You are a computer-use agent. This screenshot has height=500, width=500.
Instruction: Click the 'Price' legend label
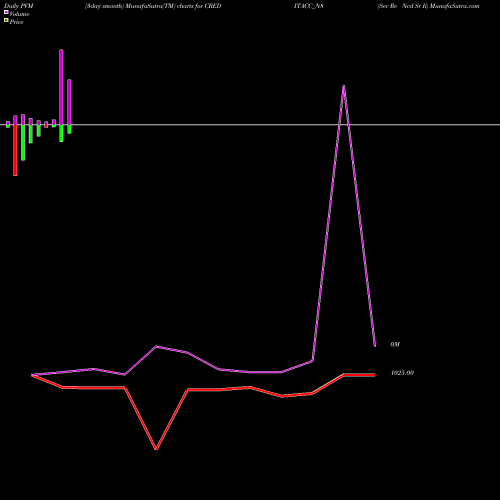point(17,22)
